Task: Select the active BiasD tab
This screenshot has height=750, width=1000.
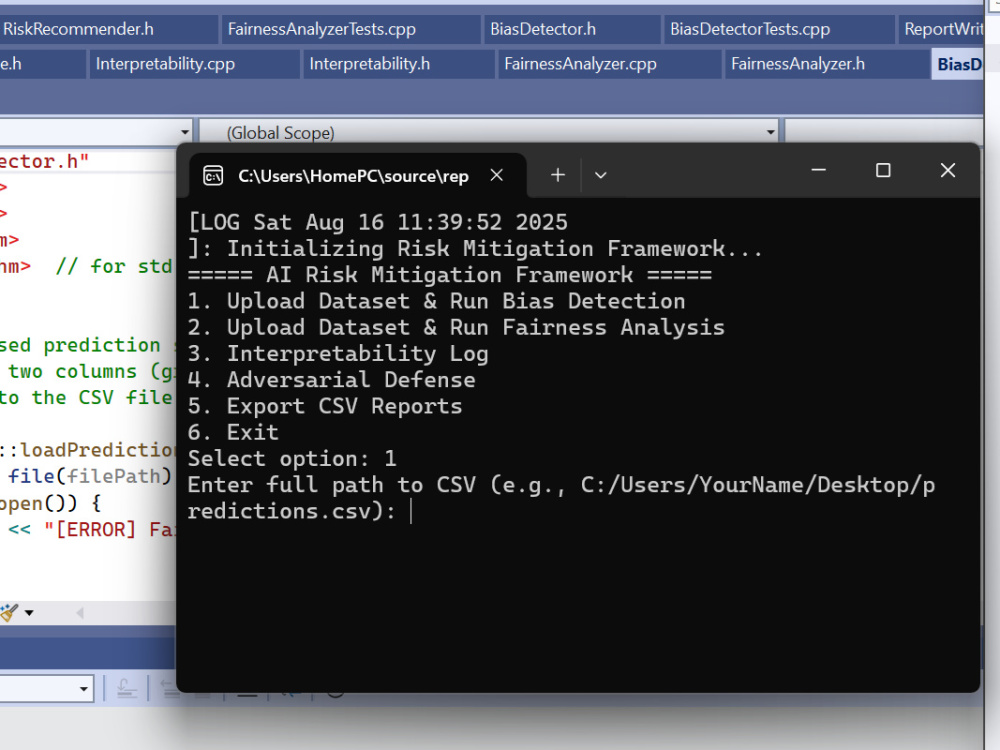Action: click(x=959, y=64)
